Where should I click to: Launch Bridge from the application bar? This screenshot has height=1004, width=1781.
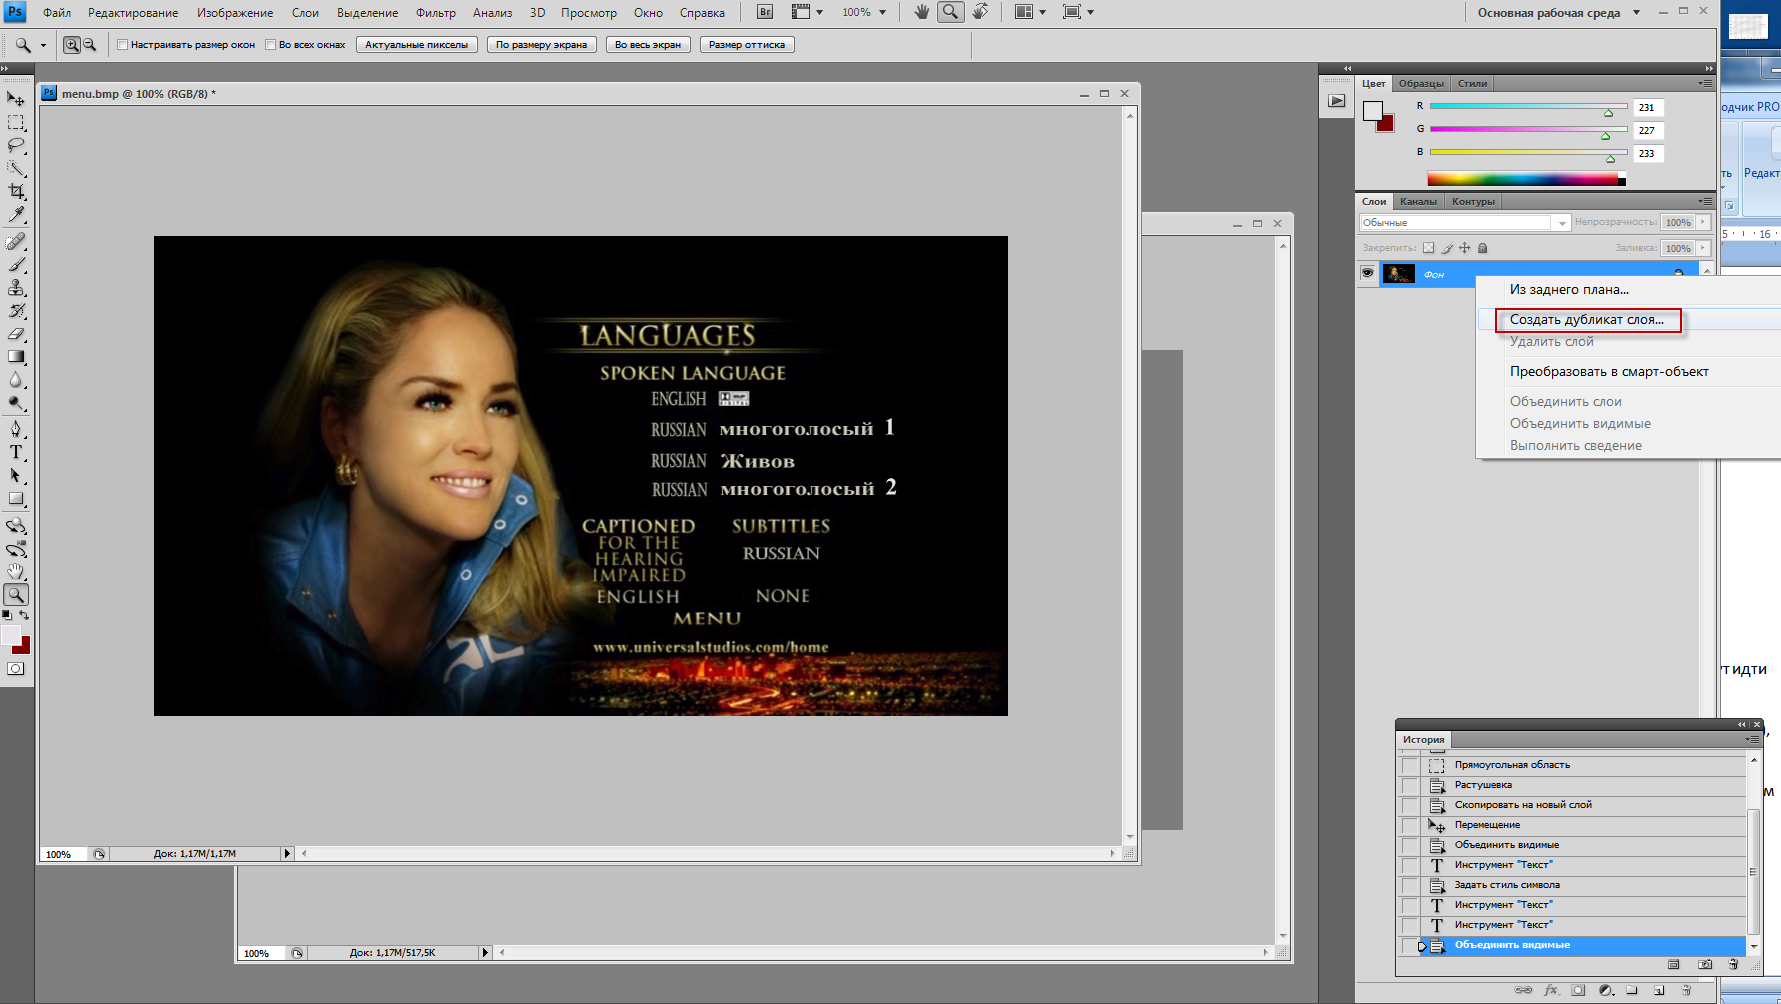point(765,12)
